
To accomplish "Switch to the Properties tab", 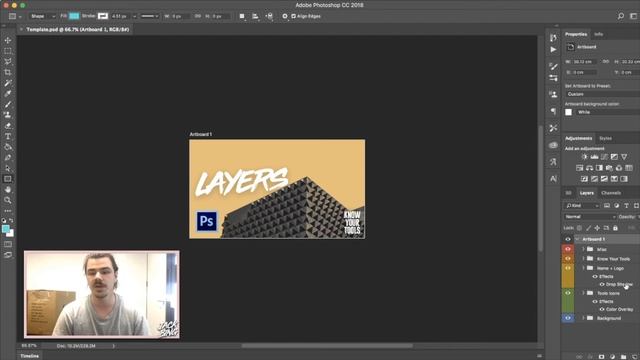I will coord(576,34).
